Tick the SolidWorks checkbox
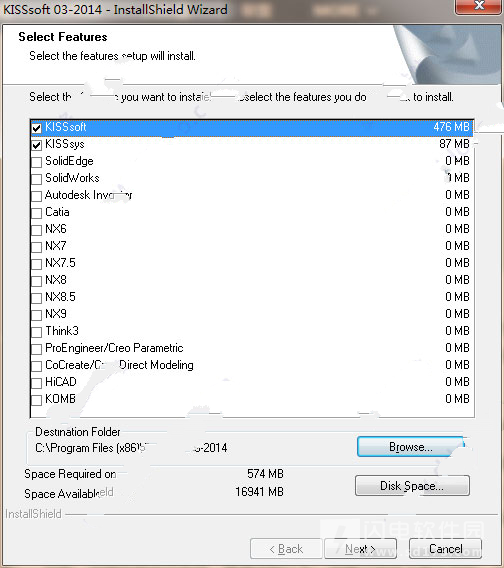The width and height of the screenshot is (504, 568). pos(36,179)
